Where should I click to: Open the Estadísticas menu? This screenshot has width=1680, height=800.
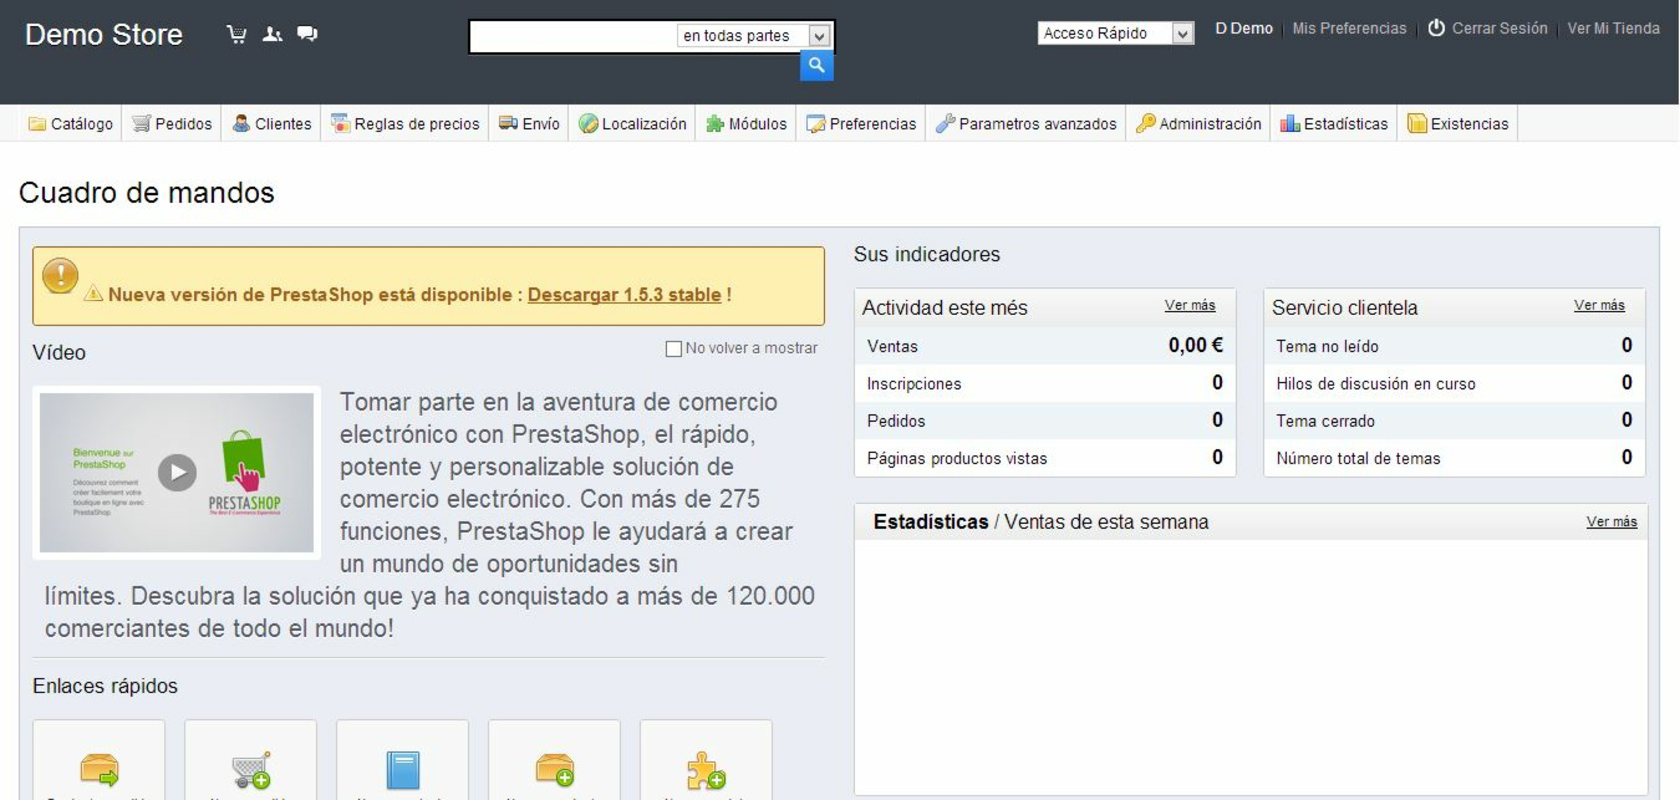pyautogui.click(x=1334, y=124)
